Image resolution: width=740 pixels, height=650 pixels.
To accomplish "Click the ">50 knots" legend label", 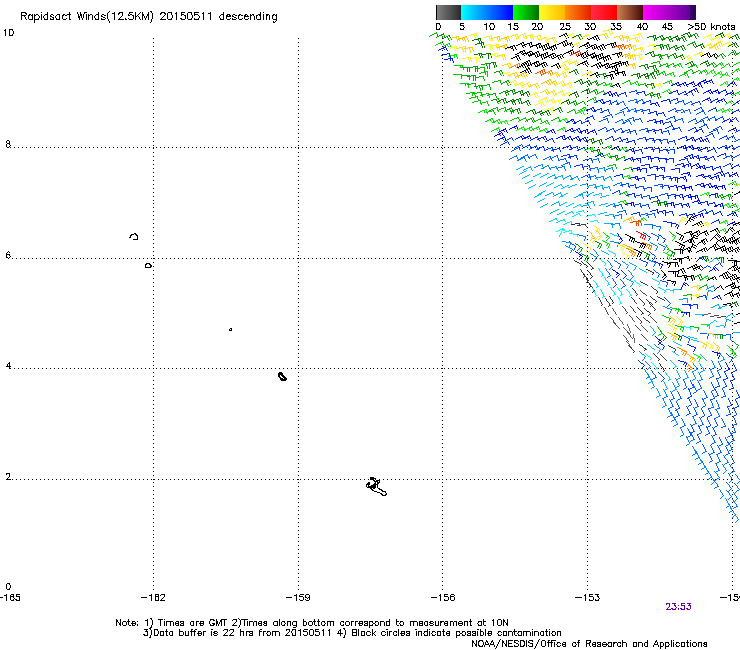I will 711,27.
